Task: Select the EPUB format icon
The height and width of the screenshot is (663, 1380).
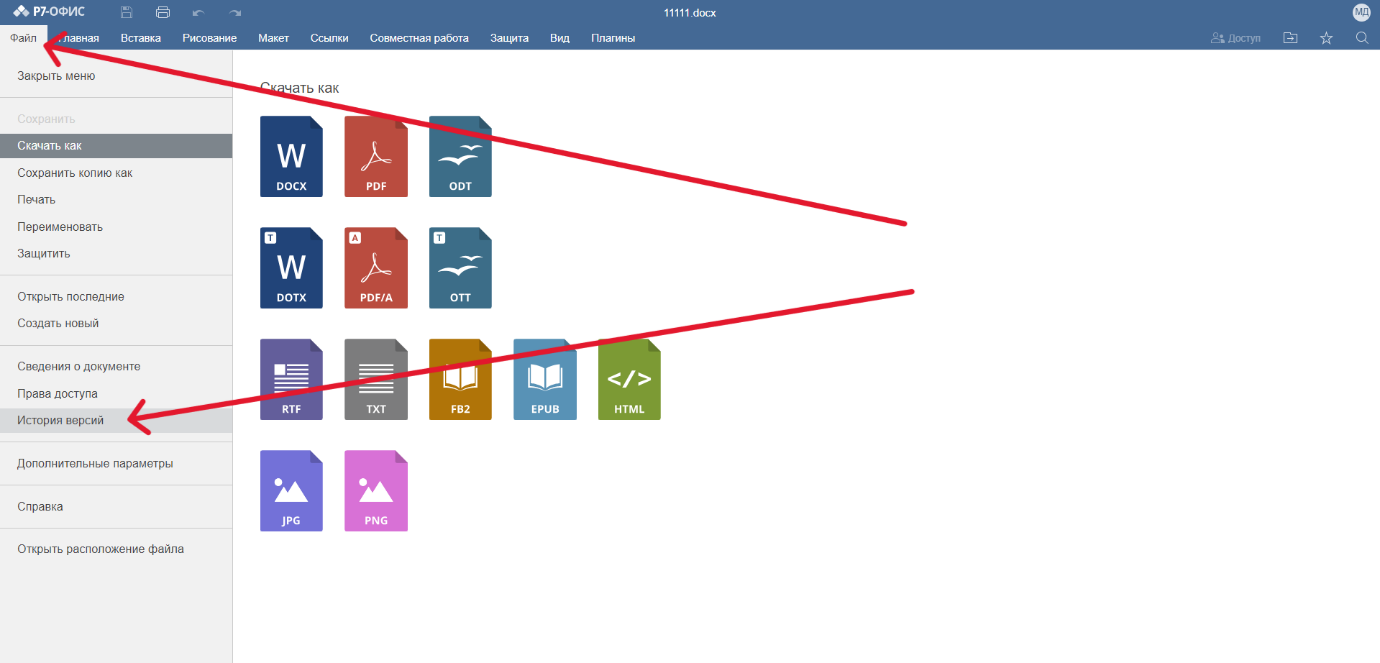Action: 545,379
